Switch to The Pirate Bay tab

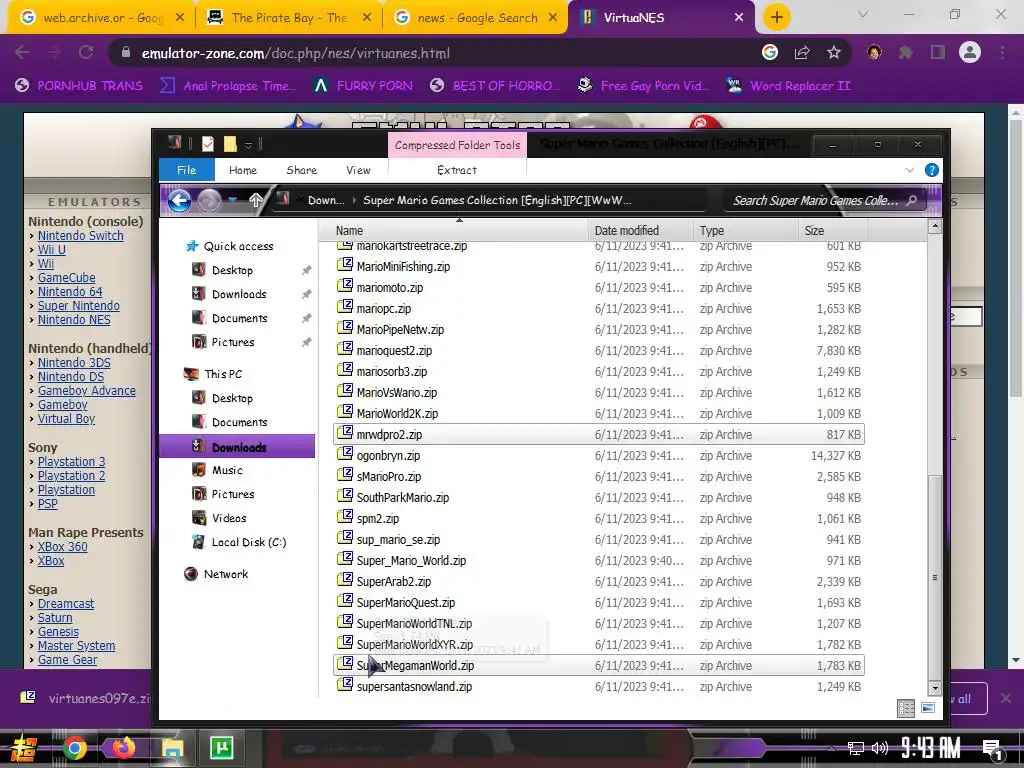[289, 18]
